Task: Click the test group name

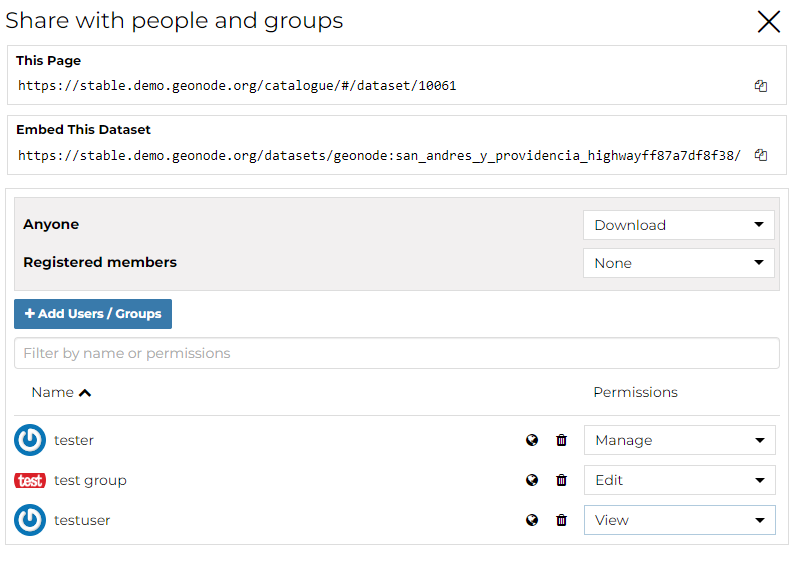Action: point(90,480)
